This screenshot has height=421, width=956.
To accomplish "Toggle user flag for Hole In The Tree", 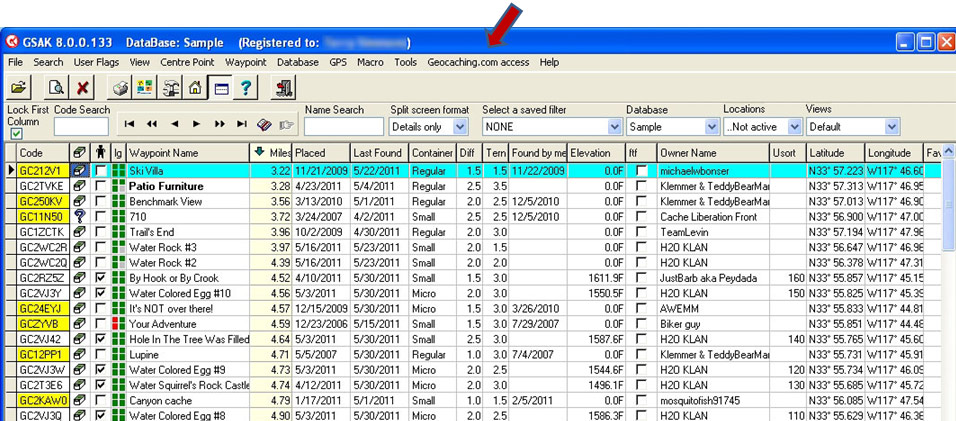I will [x=101, y=339].
